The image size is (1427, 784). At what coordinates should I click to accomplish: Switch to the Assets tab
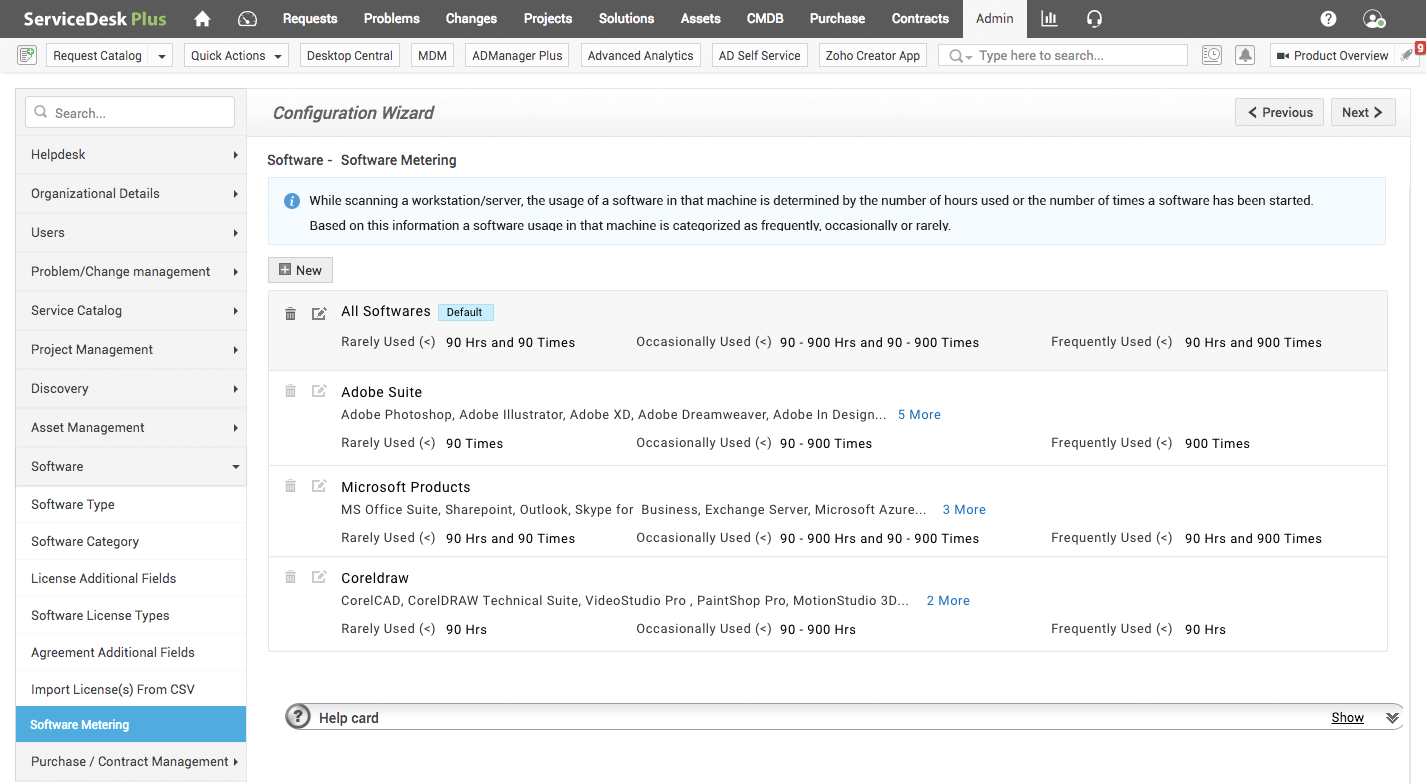tap(701, 18)
